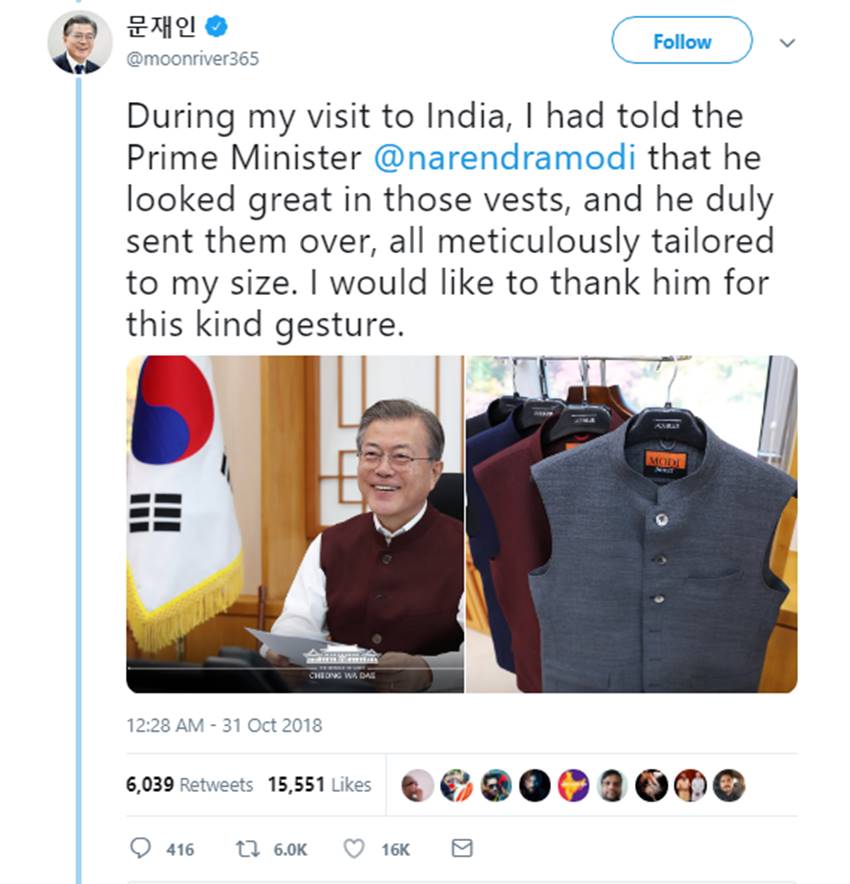View the 15,551 Likes list
850x884 pixels.
(x=319, y=785)
